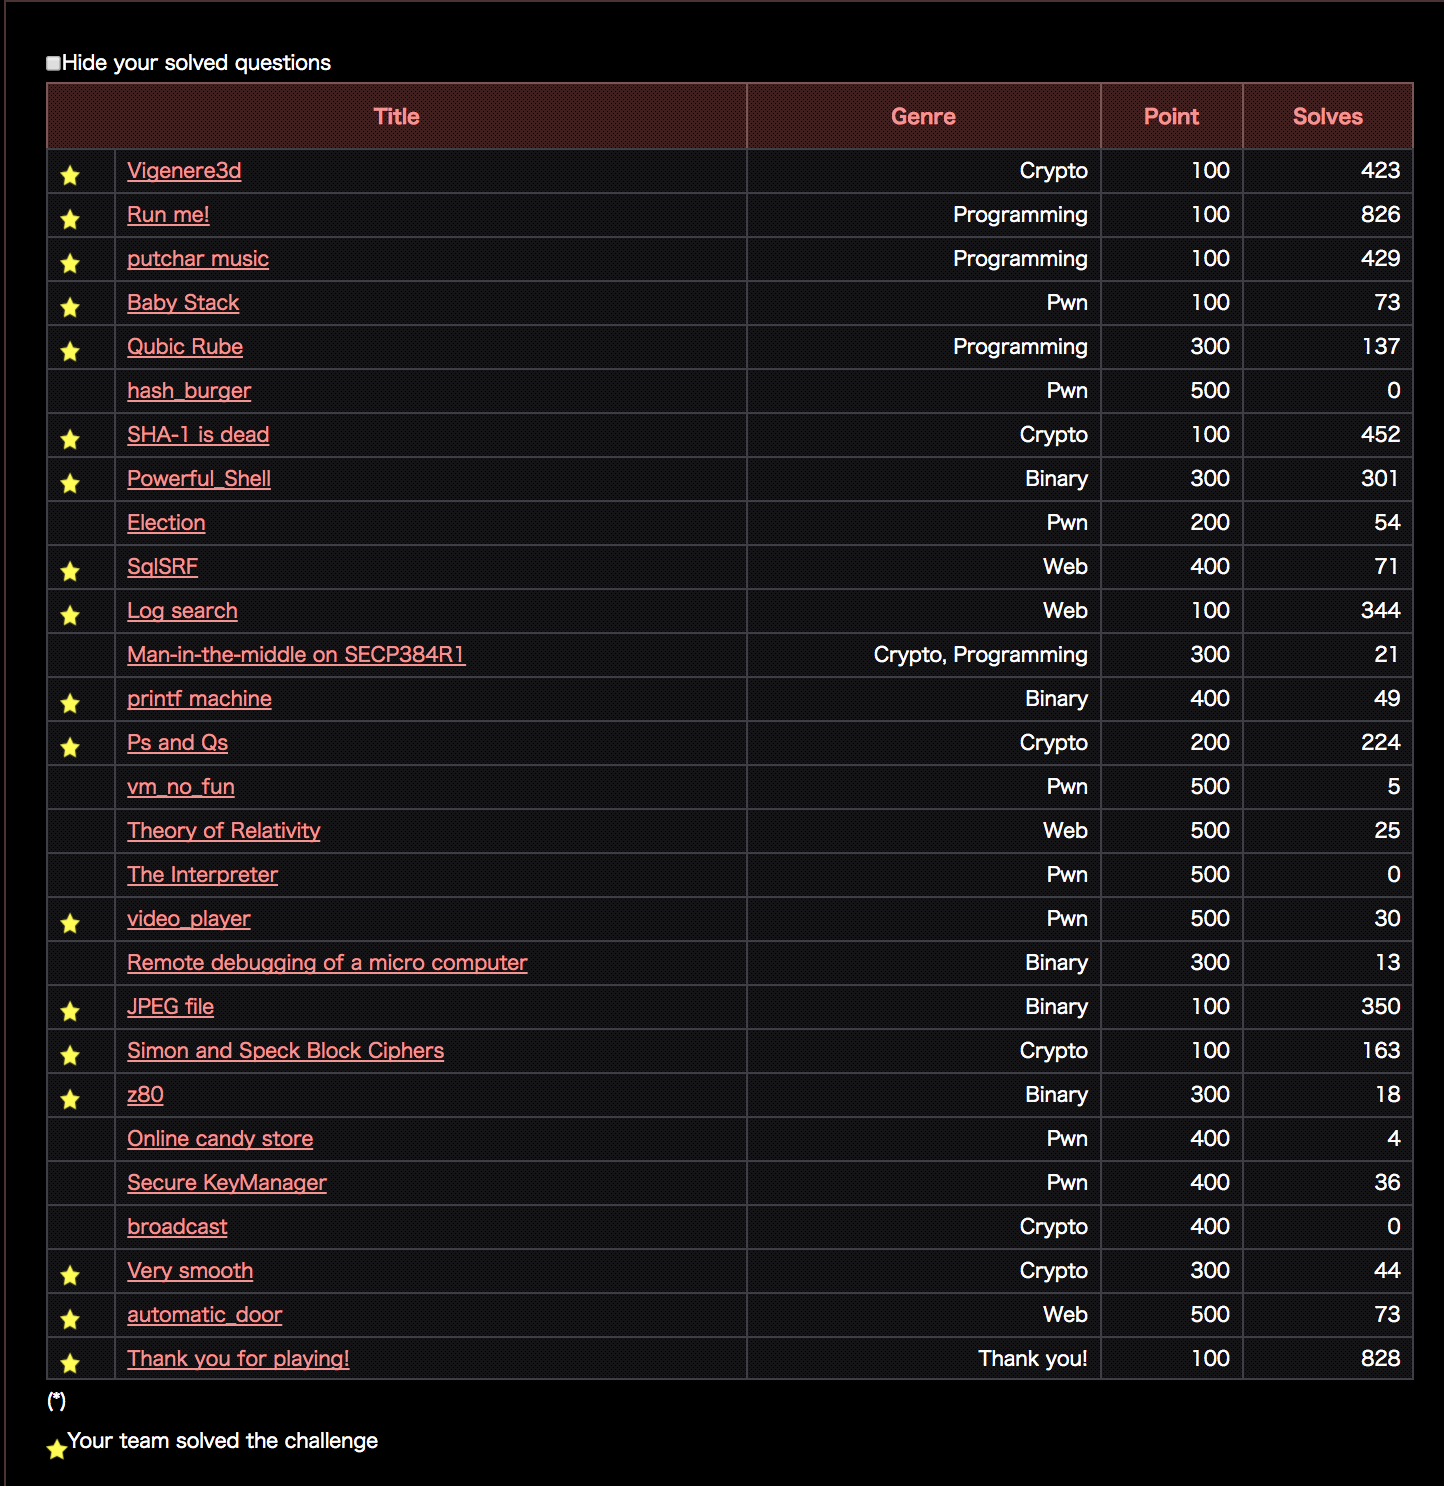Click the star icon in the legend
This screenshot has height=1486, width=1444.
56,1449
